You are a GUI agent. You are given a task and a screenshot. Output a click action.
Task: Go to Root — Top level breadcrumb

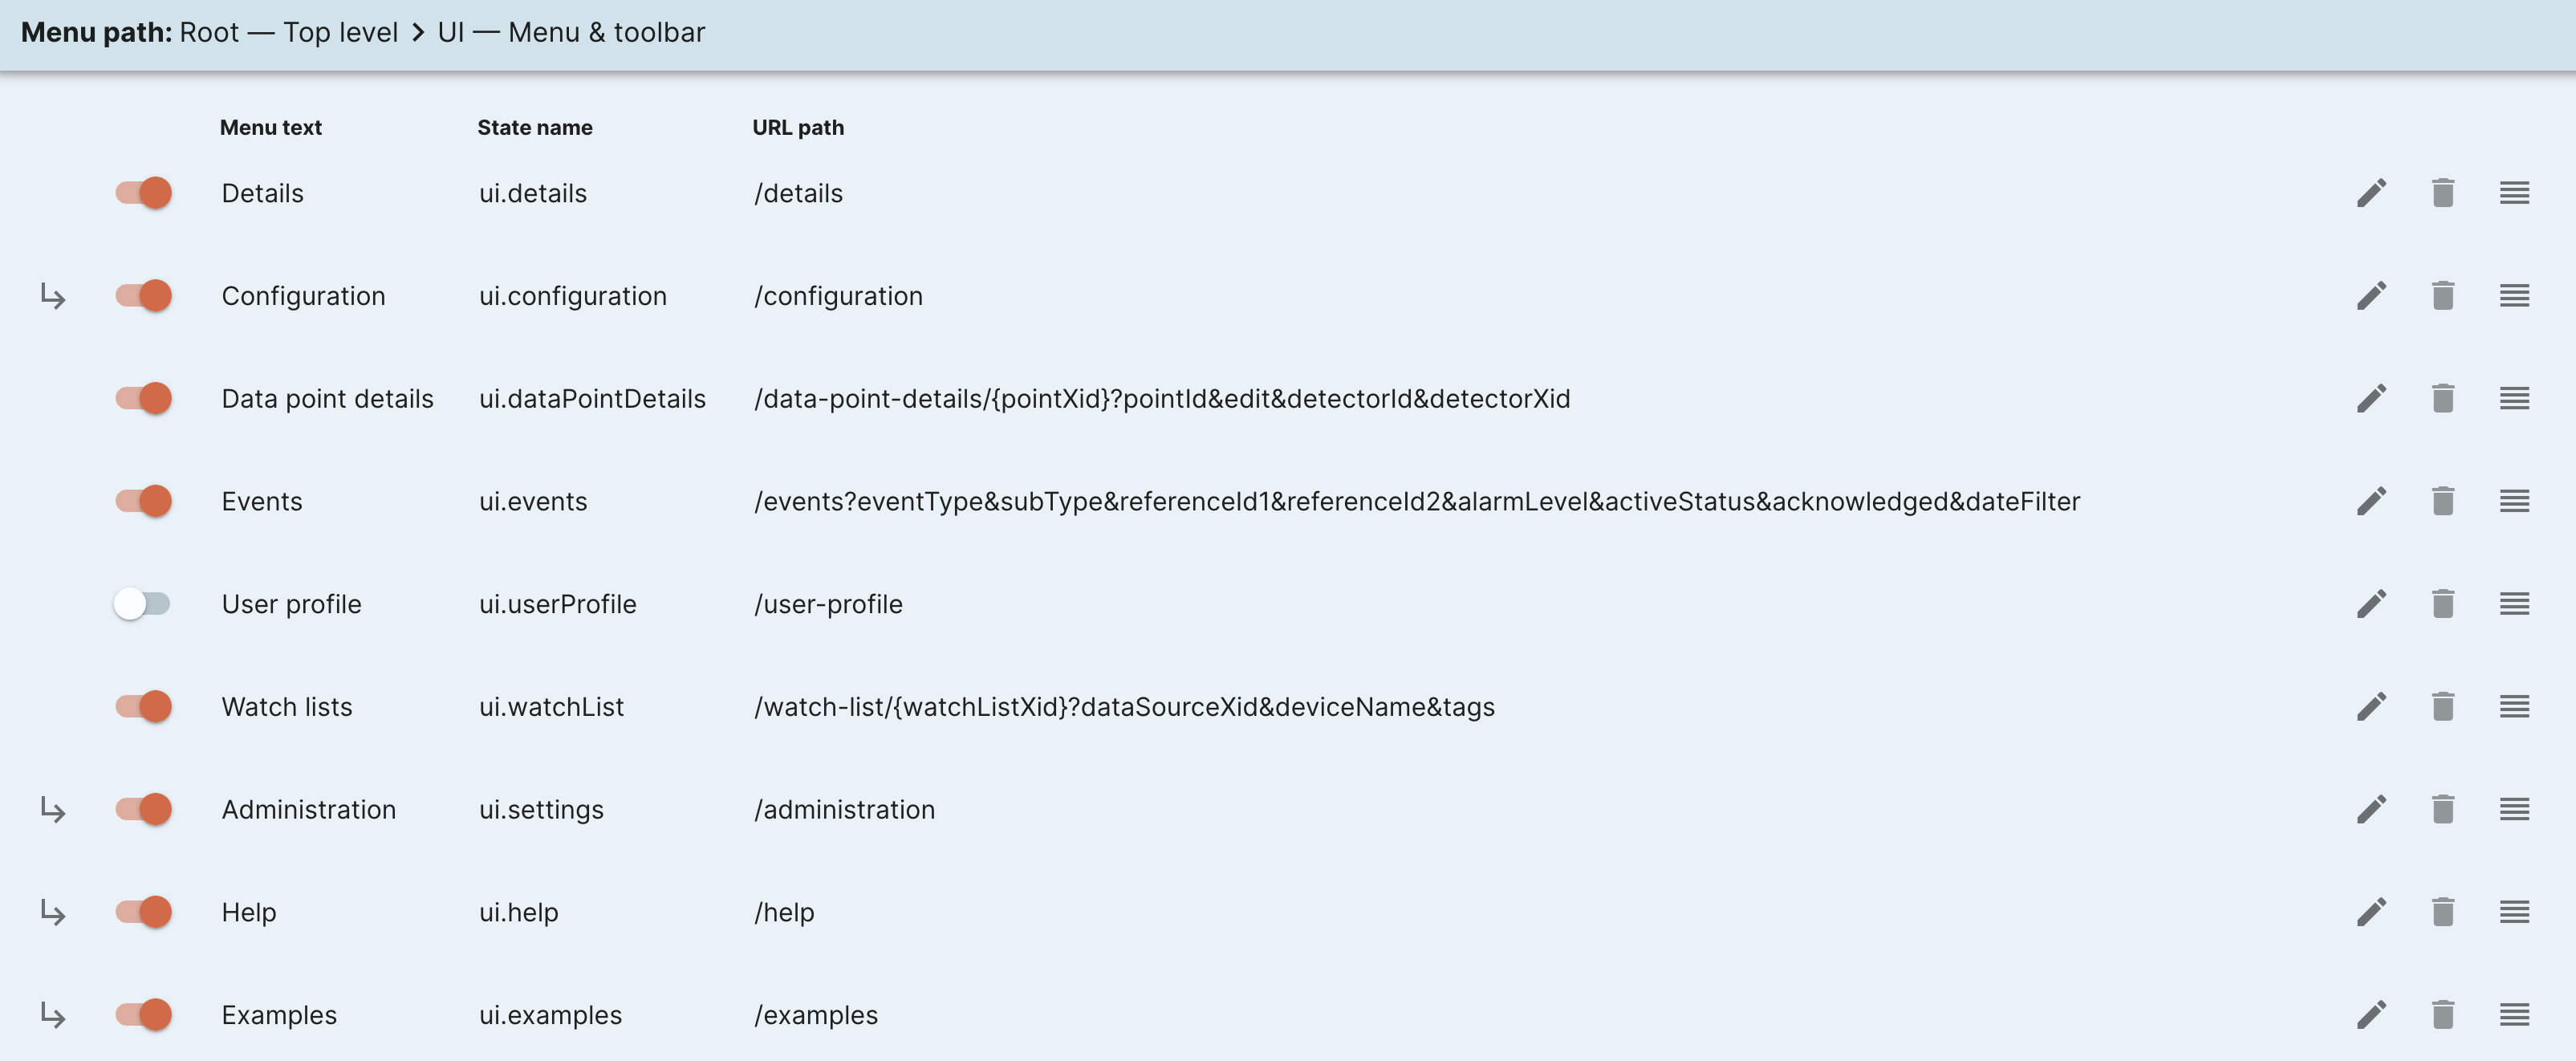[x=289, y=32]
